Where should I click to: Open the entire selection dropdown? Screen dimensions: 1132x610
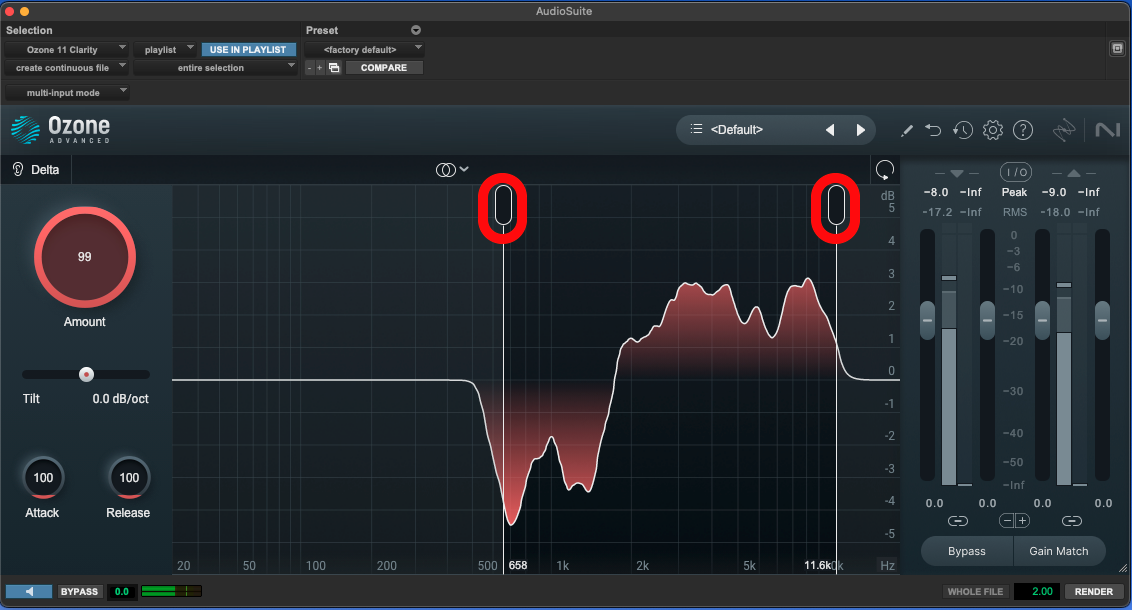coord(215,68)
